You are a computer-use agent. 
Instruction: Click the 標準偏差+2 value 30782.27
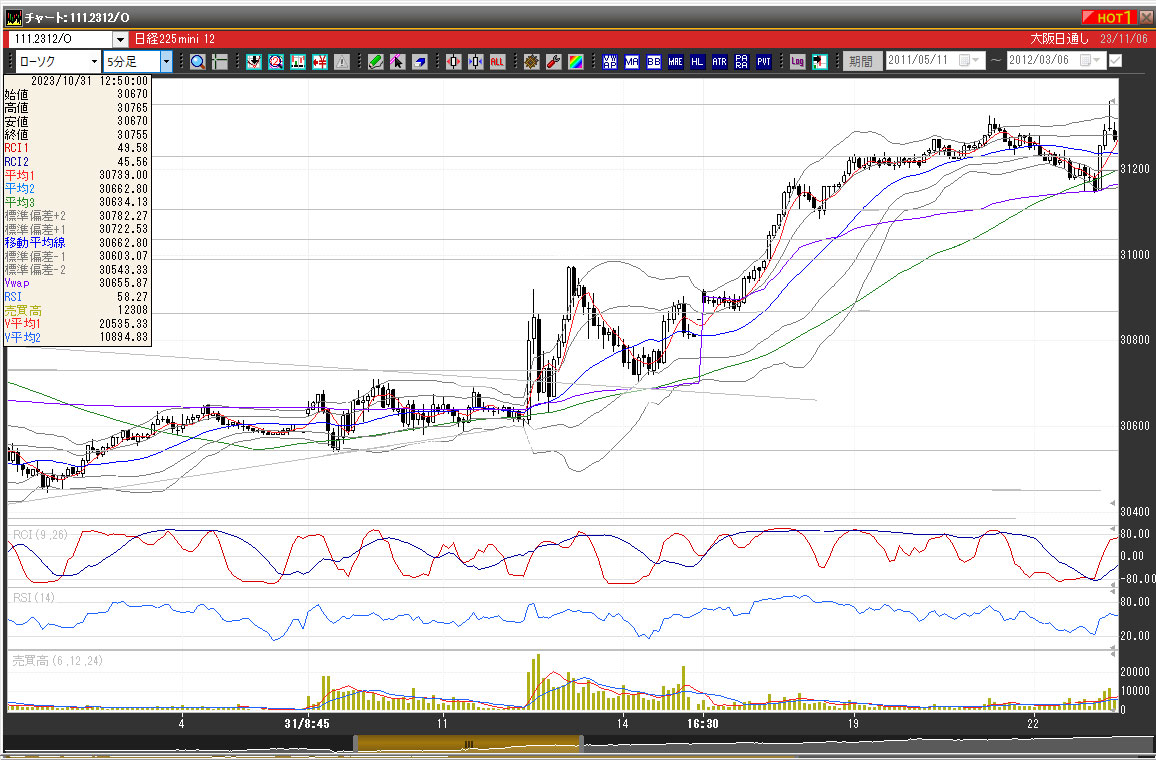pos(124,216)
